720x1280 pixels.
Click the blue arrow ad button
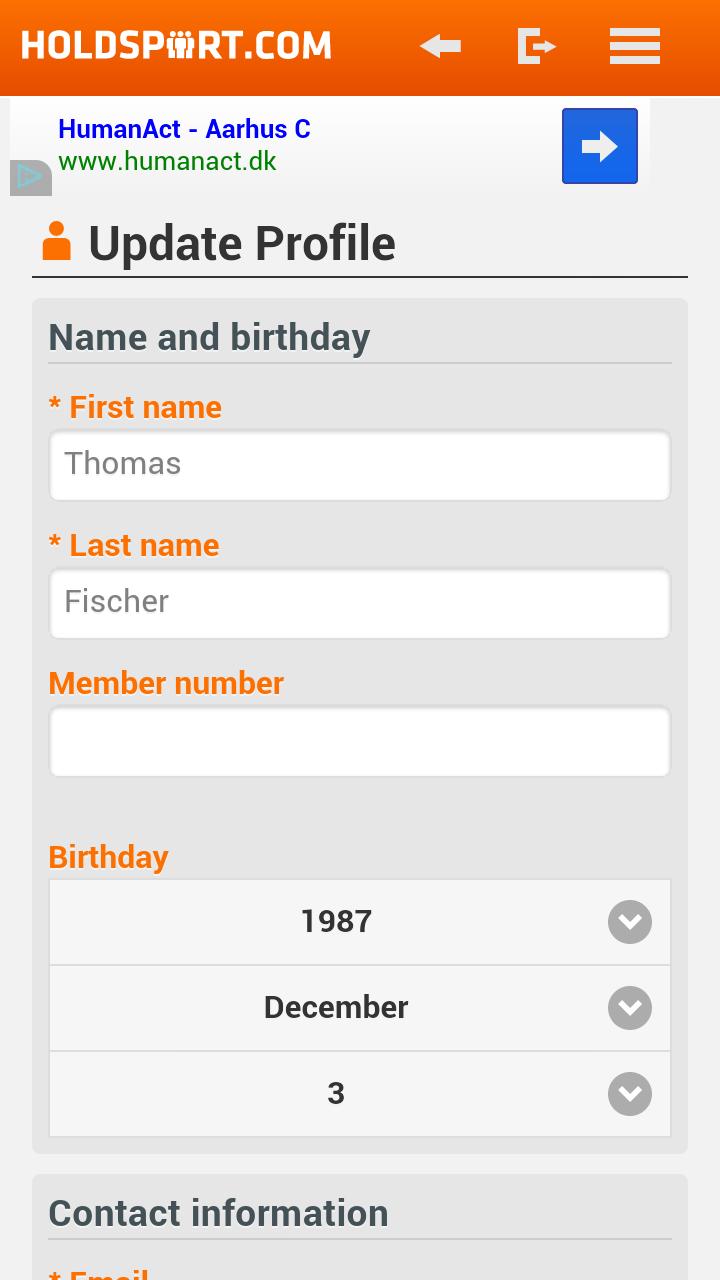coord(599,146)
